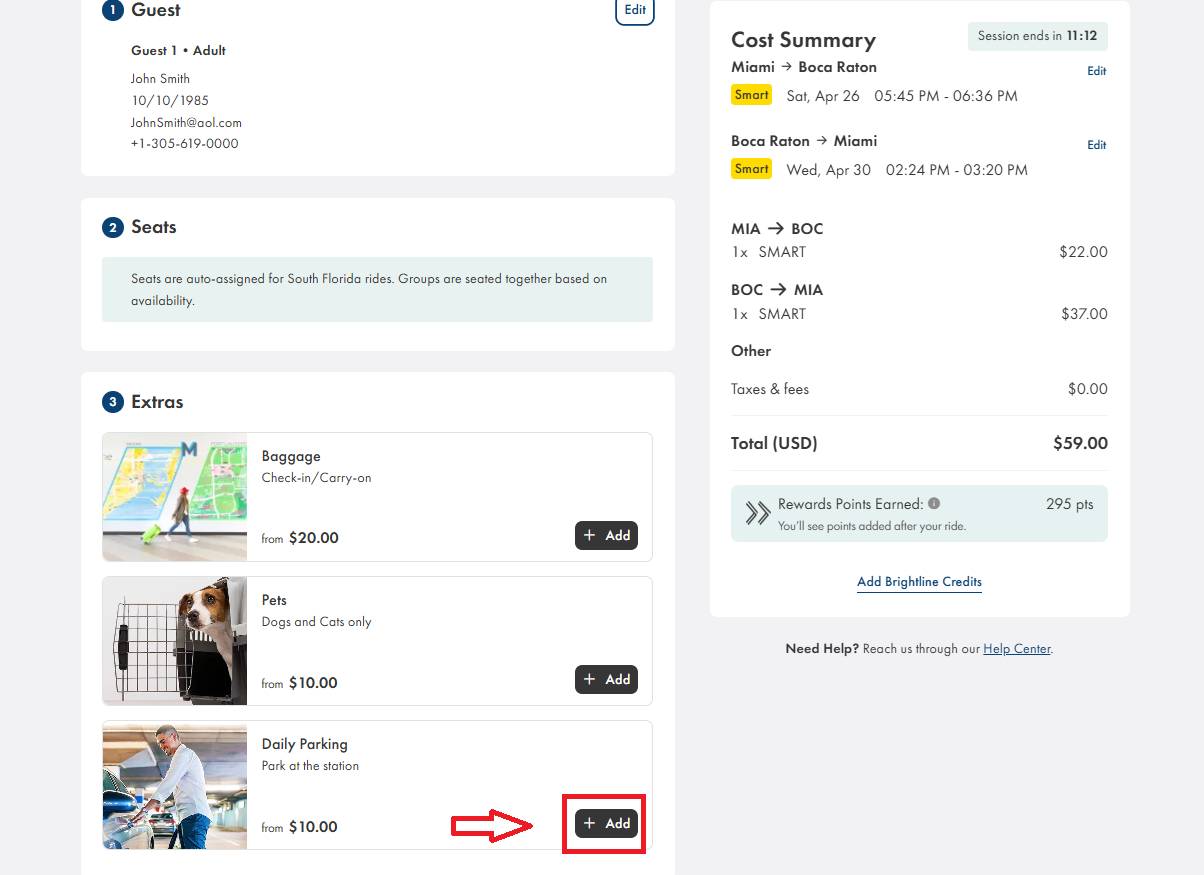
Task: Edit the Guest details
Action: (x=635, y=10)
